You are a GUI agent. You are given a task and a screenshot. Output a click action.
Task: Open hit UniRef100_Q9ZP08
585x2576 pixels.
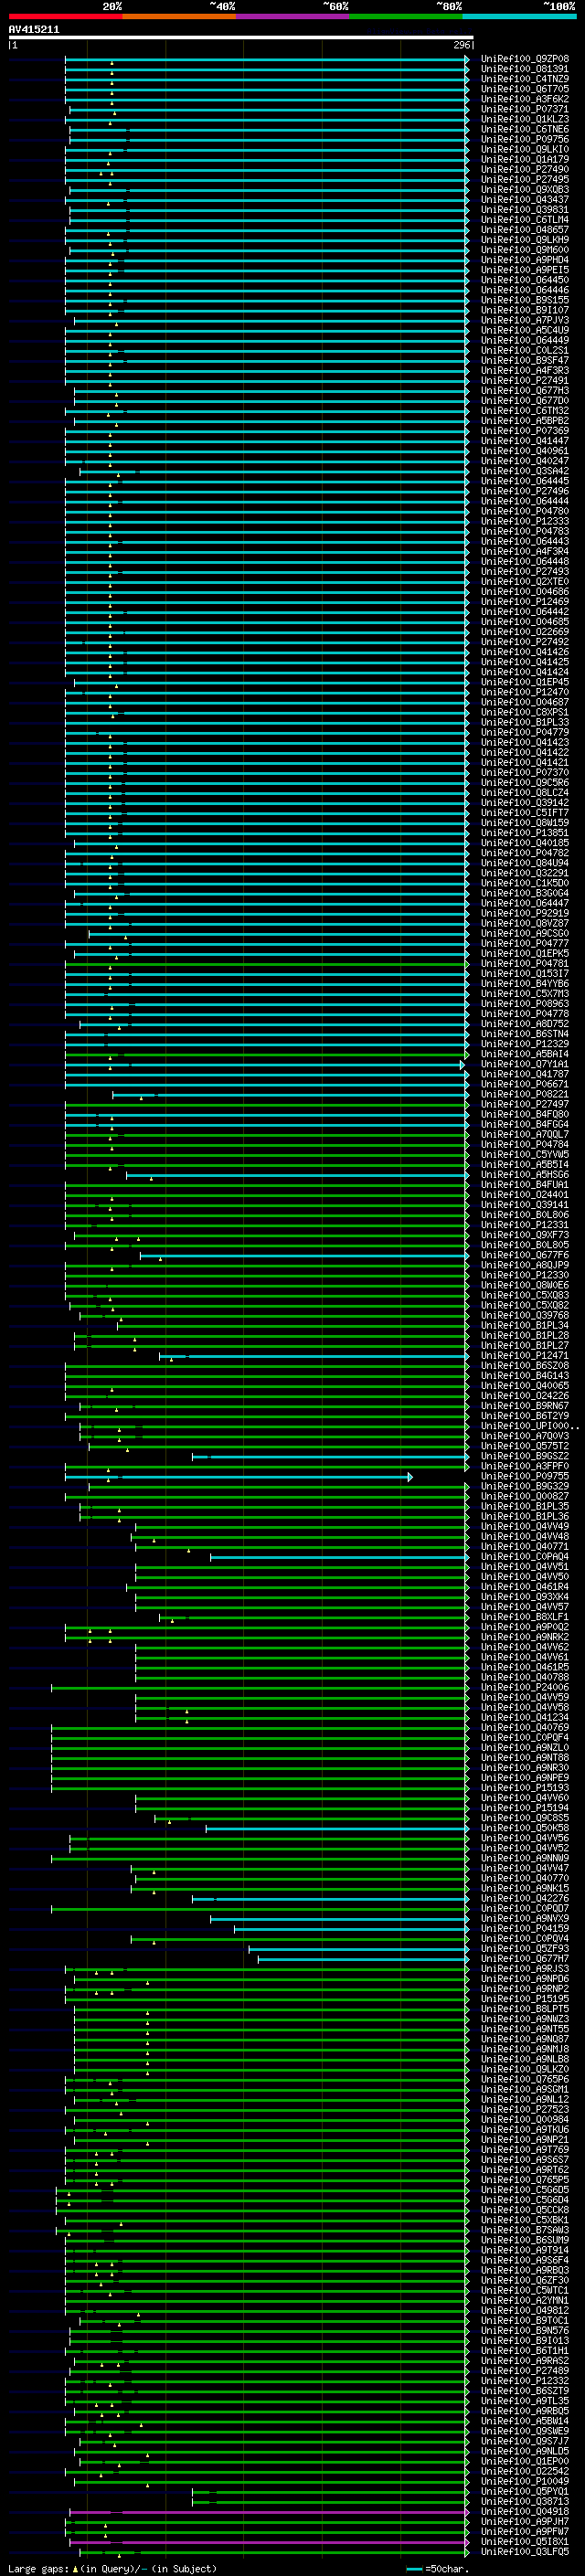[525, 59]
